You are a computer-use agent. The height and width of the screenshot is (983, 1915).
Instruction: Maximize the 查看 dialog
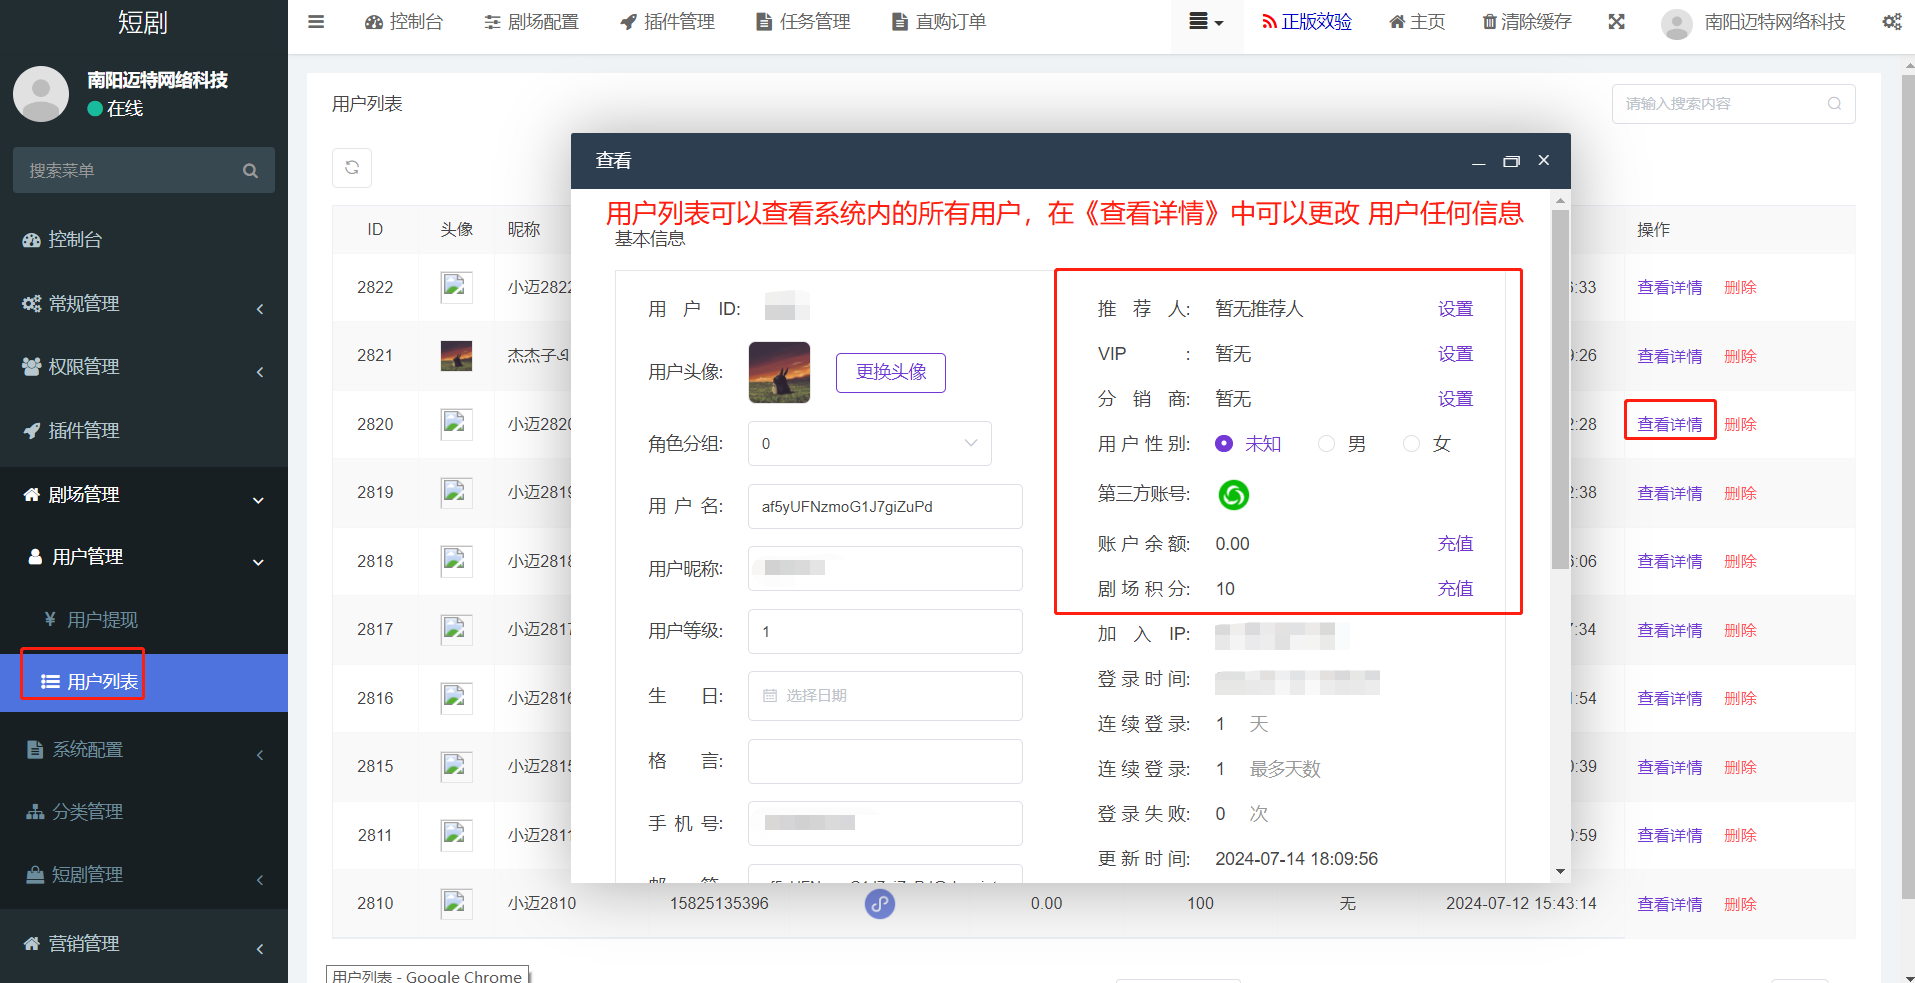coord(1511,161)
